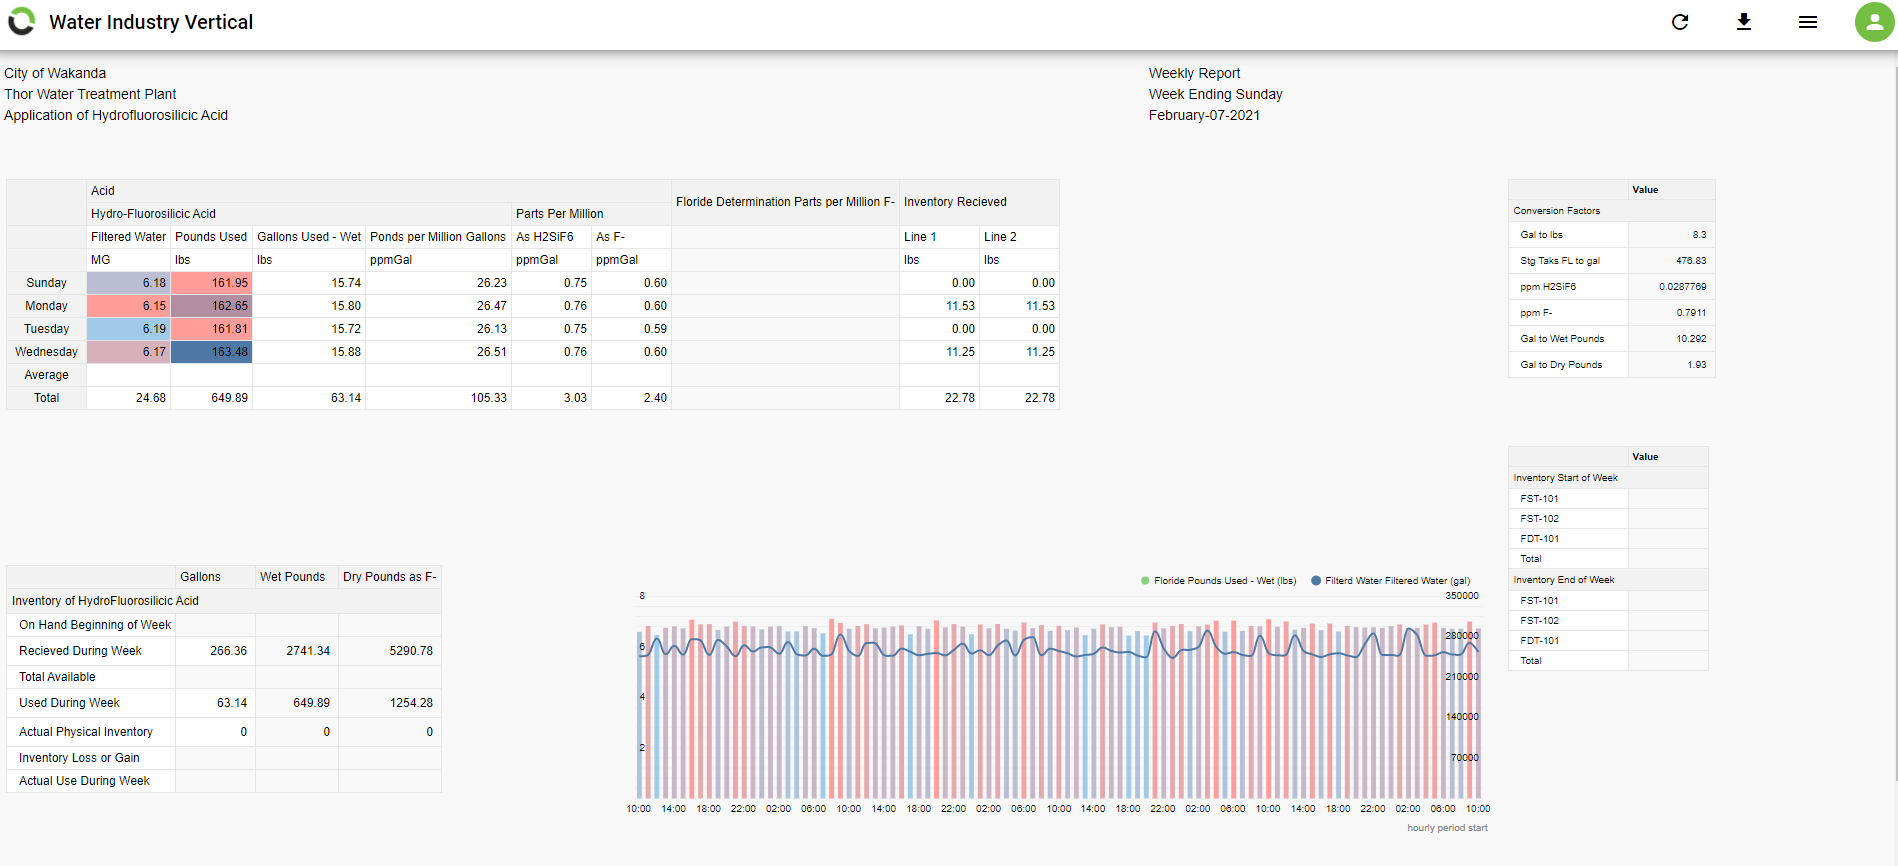Click the February-07-2021 date text

pos(1204,115)
